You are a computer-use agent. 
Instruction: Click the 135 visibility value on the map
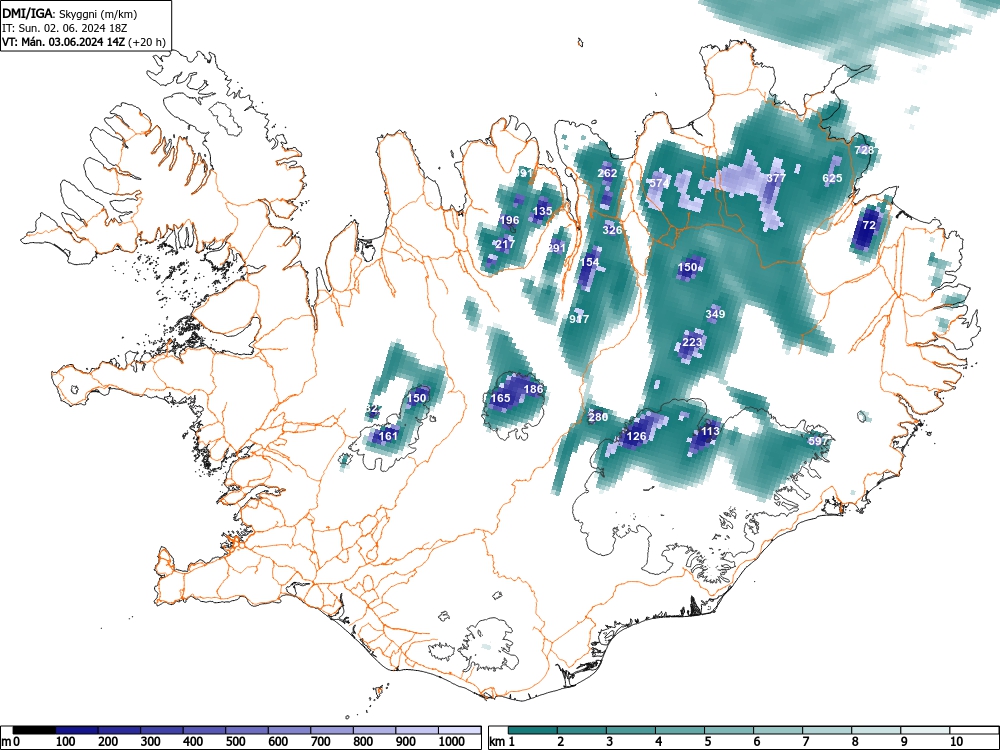click(x=542, y=211)
